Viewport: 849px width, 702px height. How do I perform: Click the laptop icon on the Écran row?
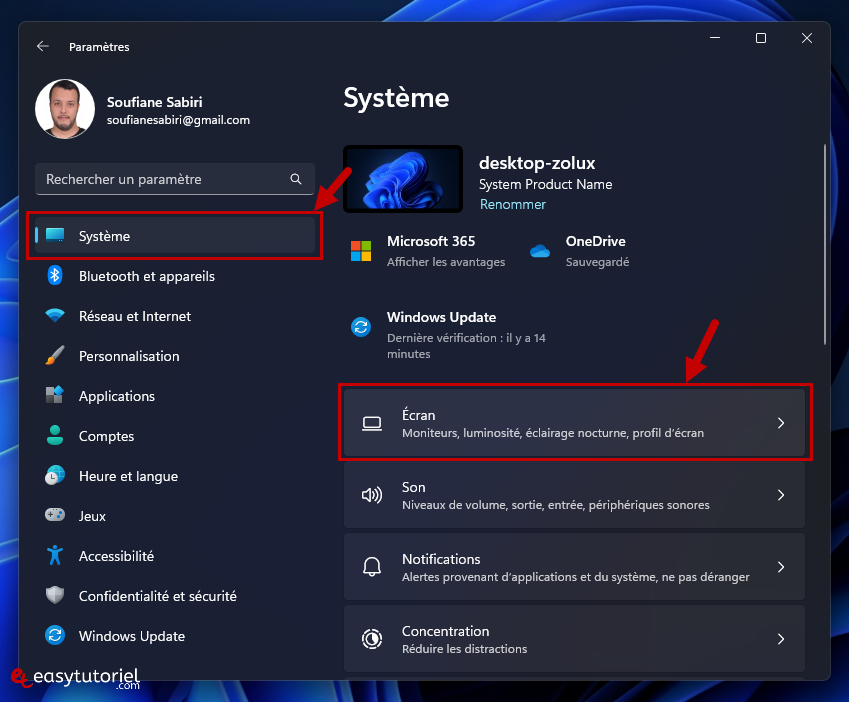[x=372, y=423]
